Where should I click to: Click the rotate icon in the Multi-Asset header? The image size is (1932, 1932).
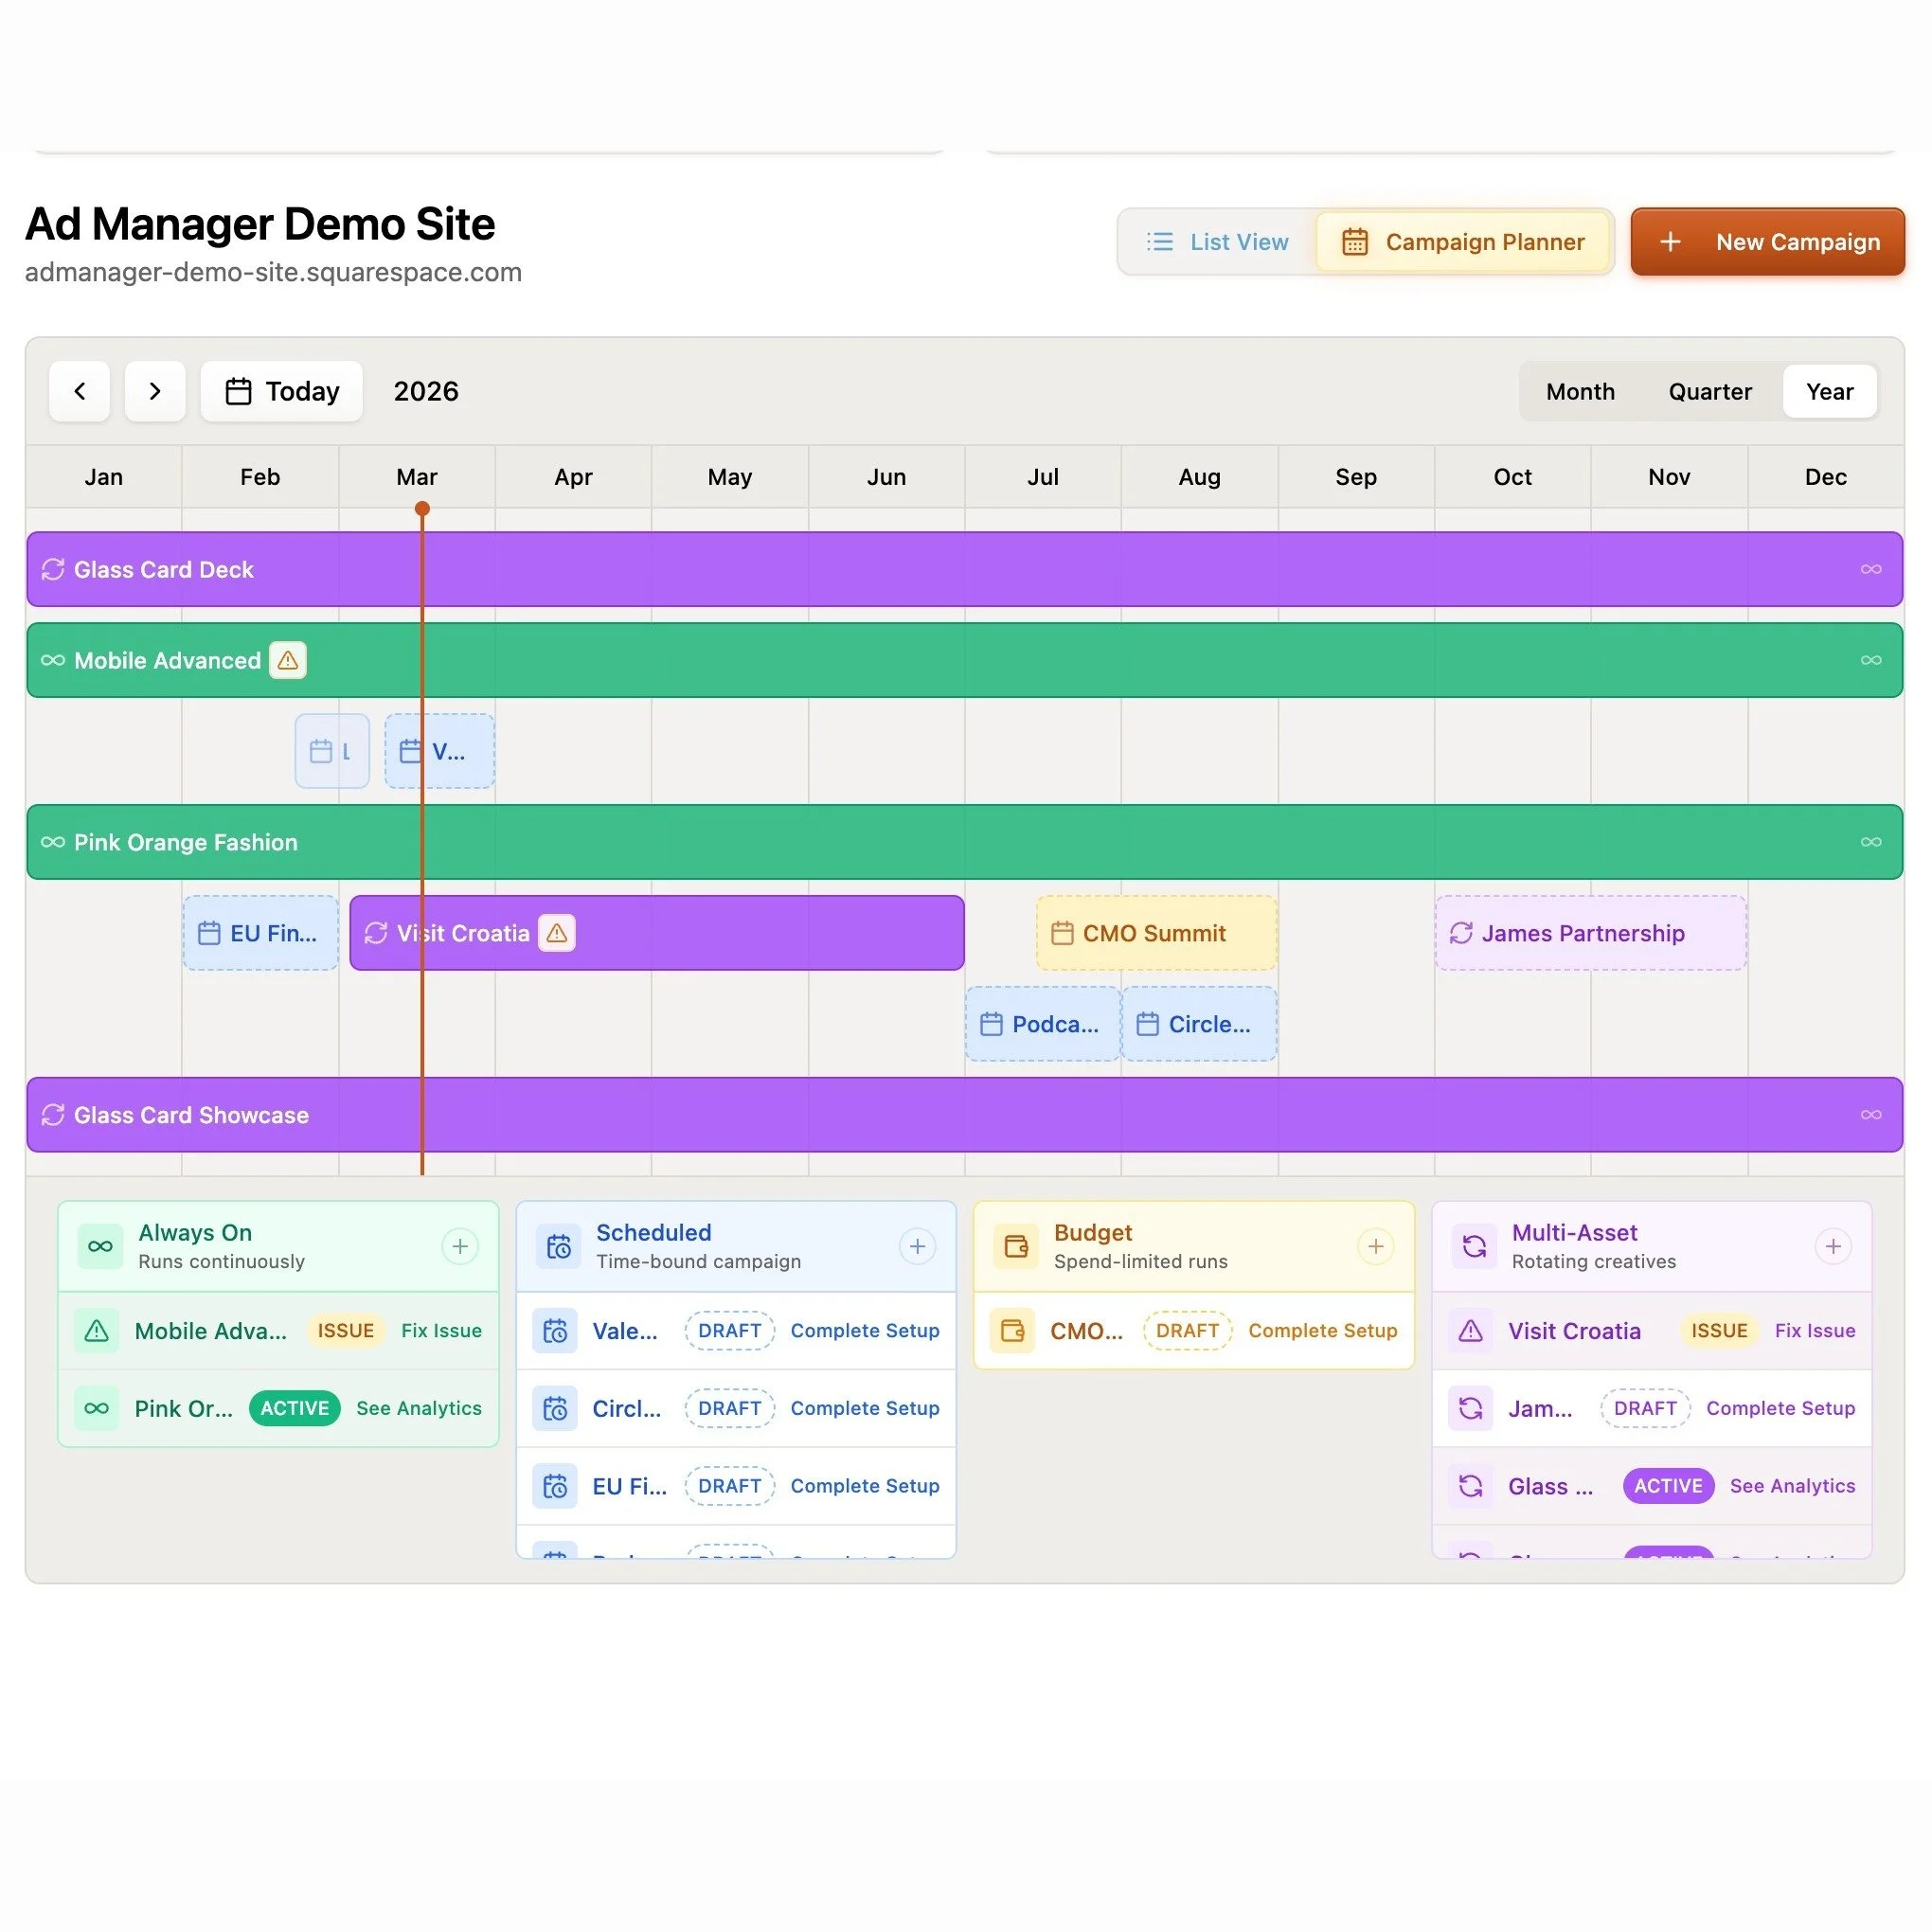(1474, 1246)
